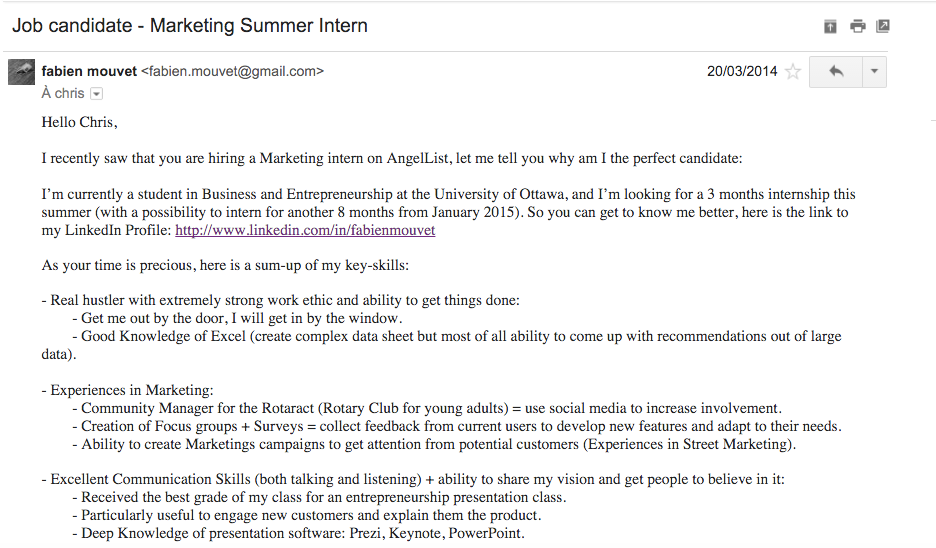Image resolution: width=936 pixels, height=548 pixels.
Task: Click the "Experiences in Marketing:" line
Action: pos(127,390)
